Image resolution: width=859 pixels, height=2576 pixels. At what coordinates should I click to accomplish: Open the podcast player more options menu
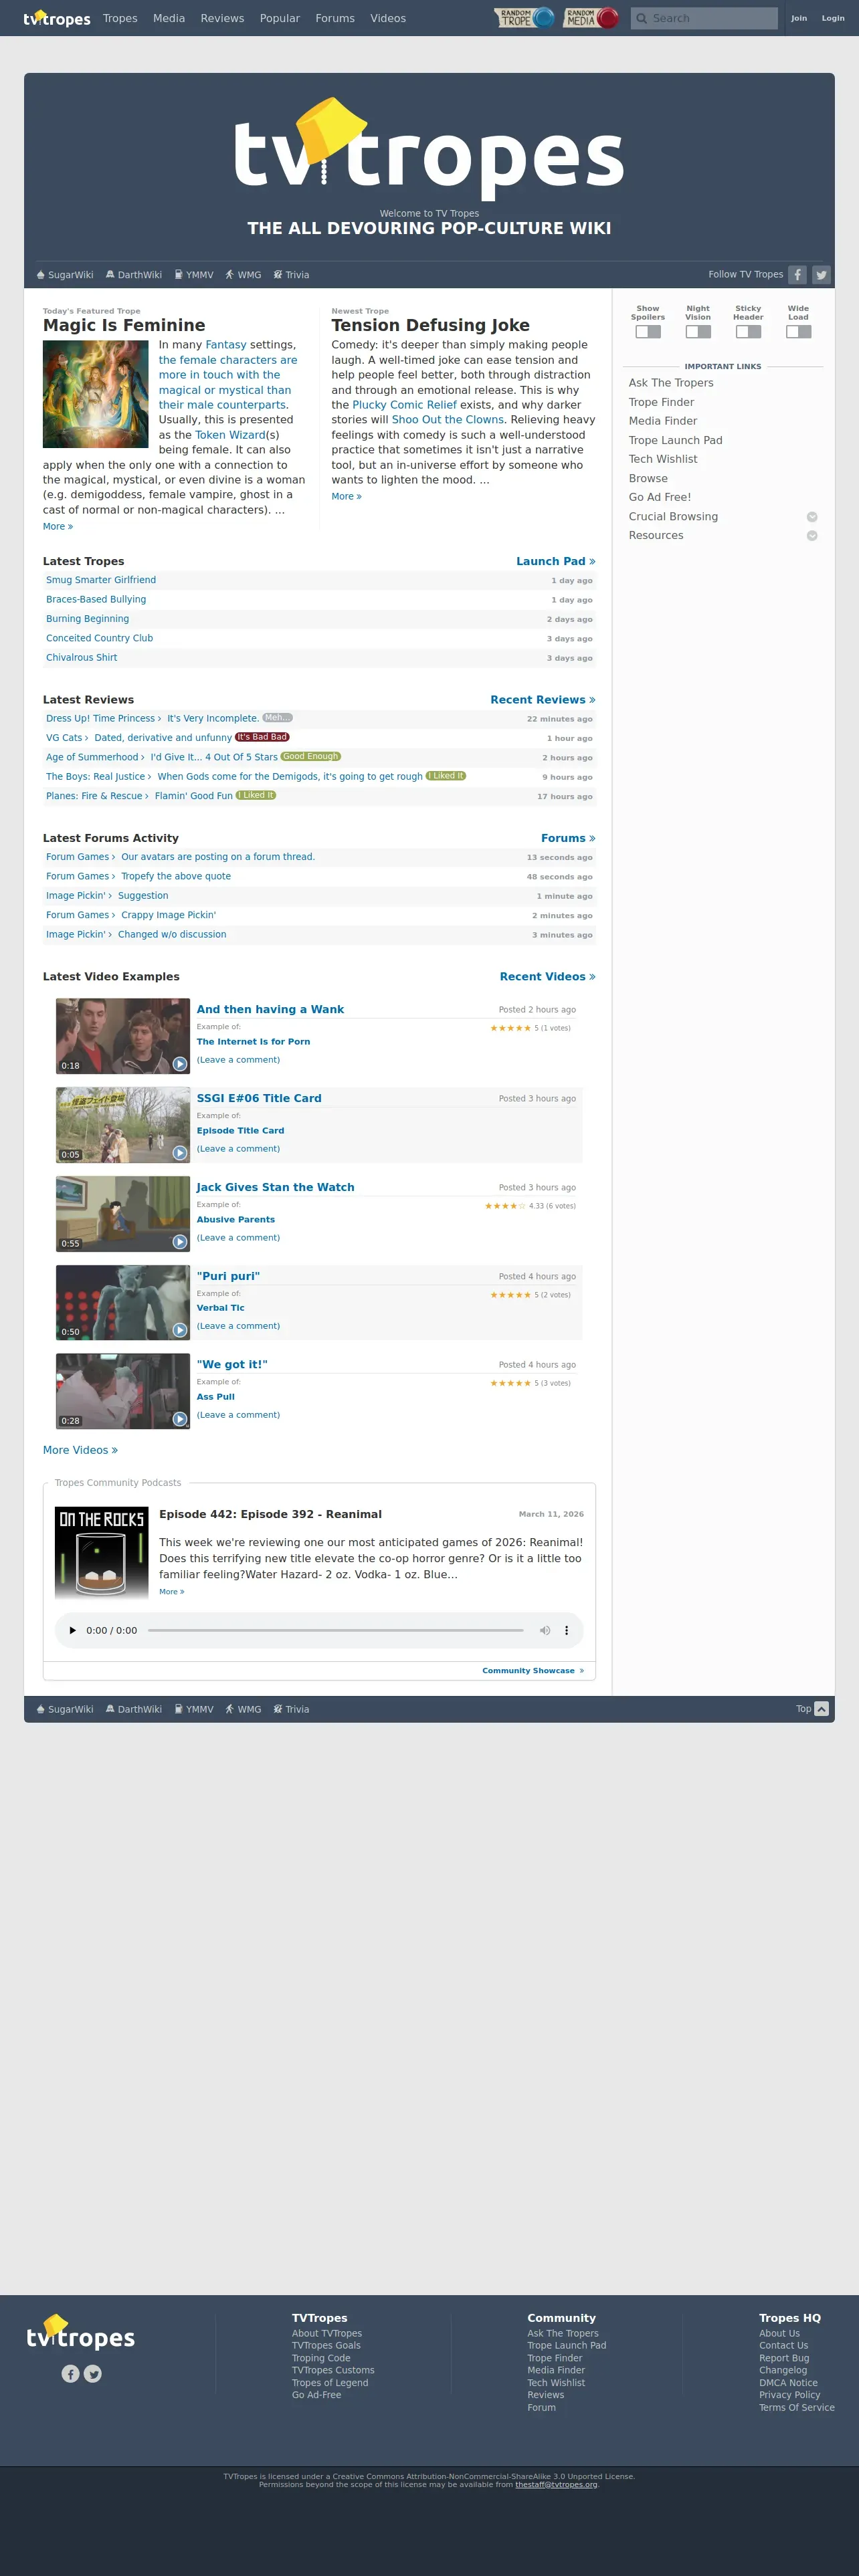tap(567, 1630)
